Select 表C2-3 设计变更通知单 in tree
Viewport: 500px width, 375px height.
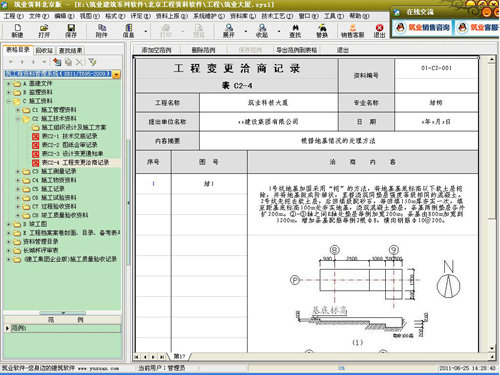click(x=72, y=154)
